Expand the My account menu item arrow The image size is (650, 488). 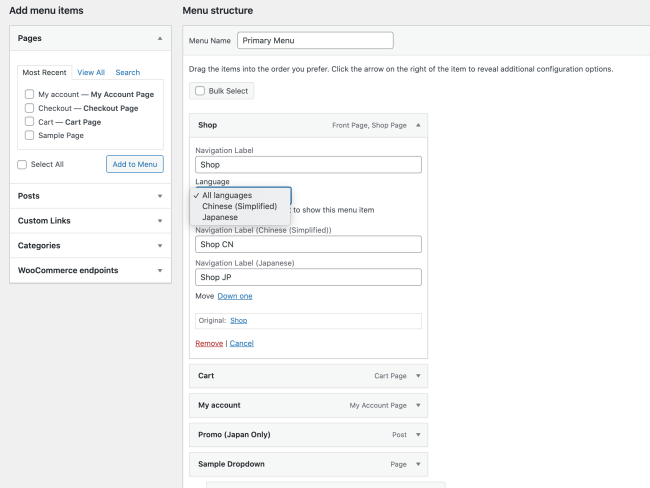(418, 406)
